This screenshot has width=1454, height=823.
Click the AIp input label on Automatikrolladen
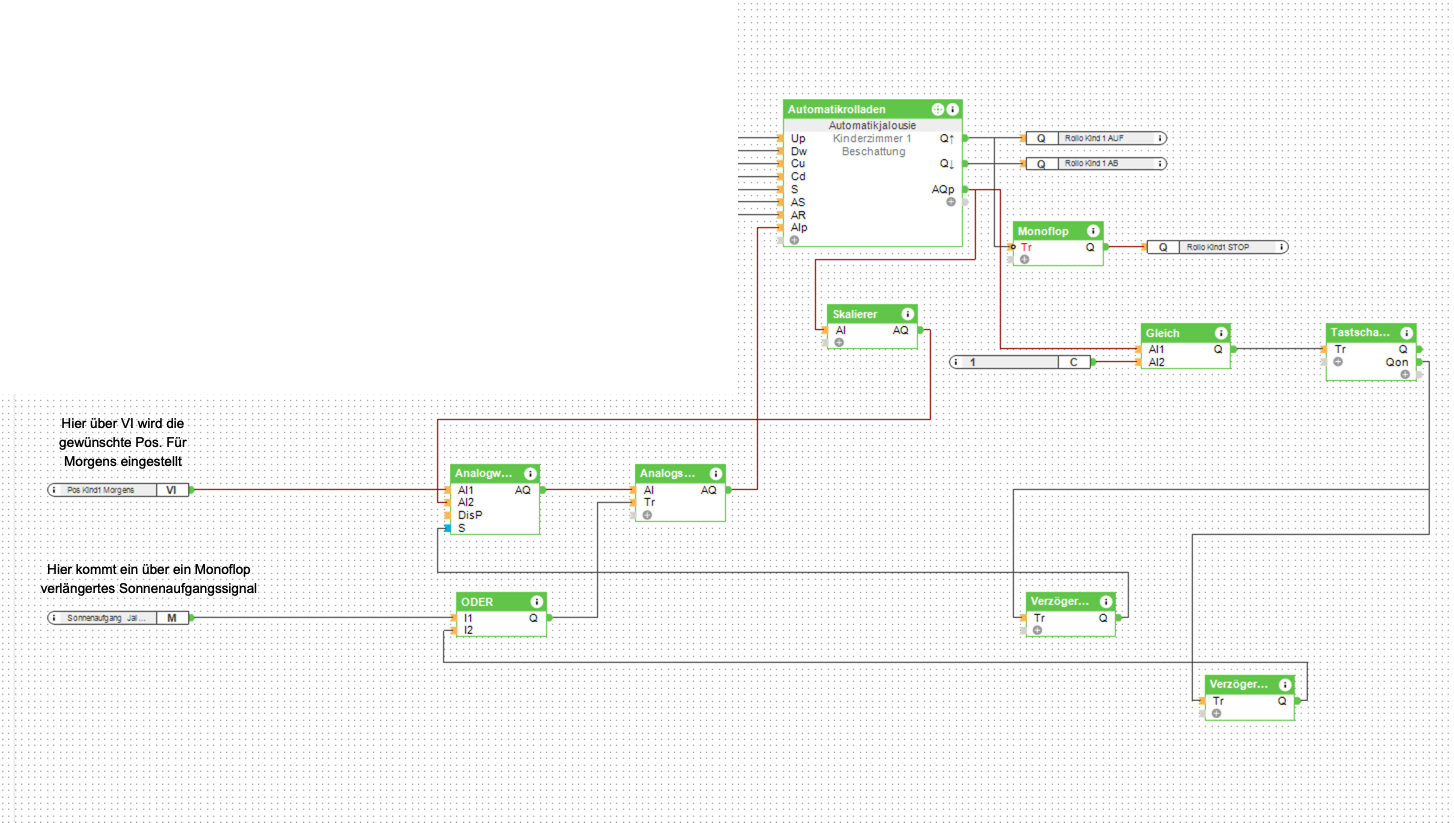(x=799, y=227)
